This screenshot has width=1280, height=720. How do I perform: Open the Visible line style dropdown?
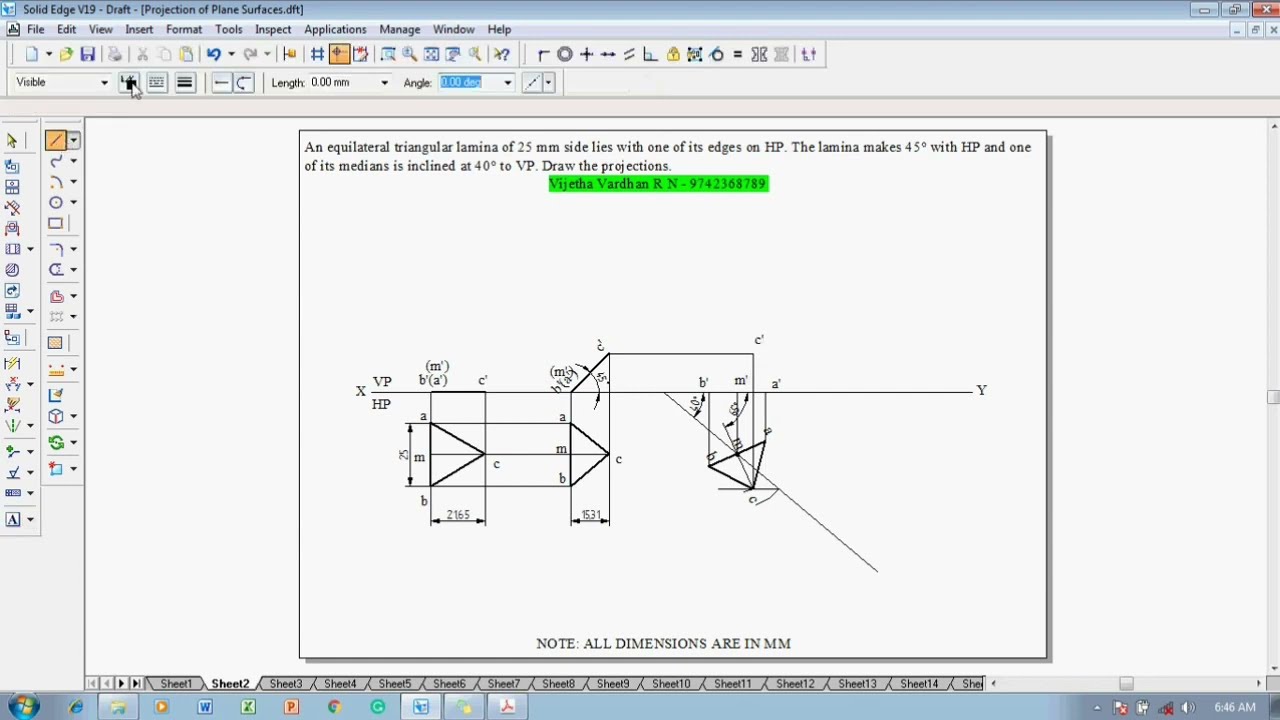coord(104,83)
